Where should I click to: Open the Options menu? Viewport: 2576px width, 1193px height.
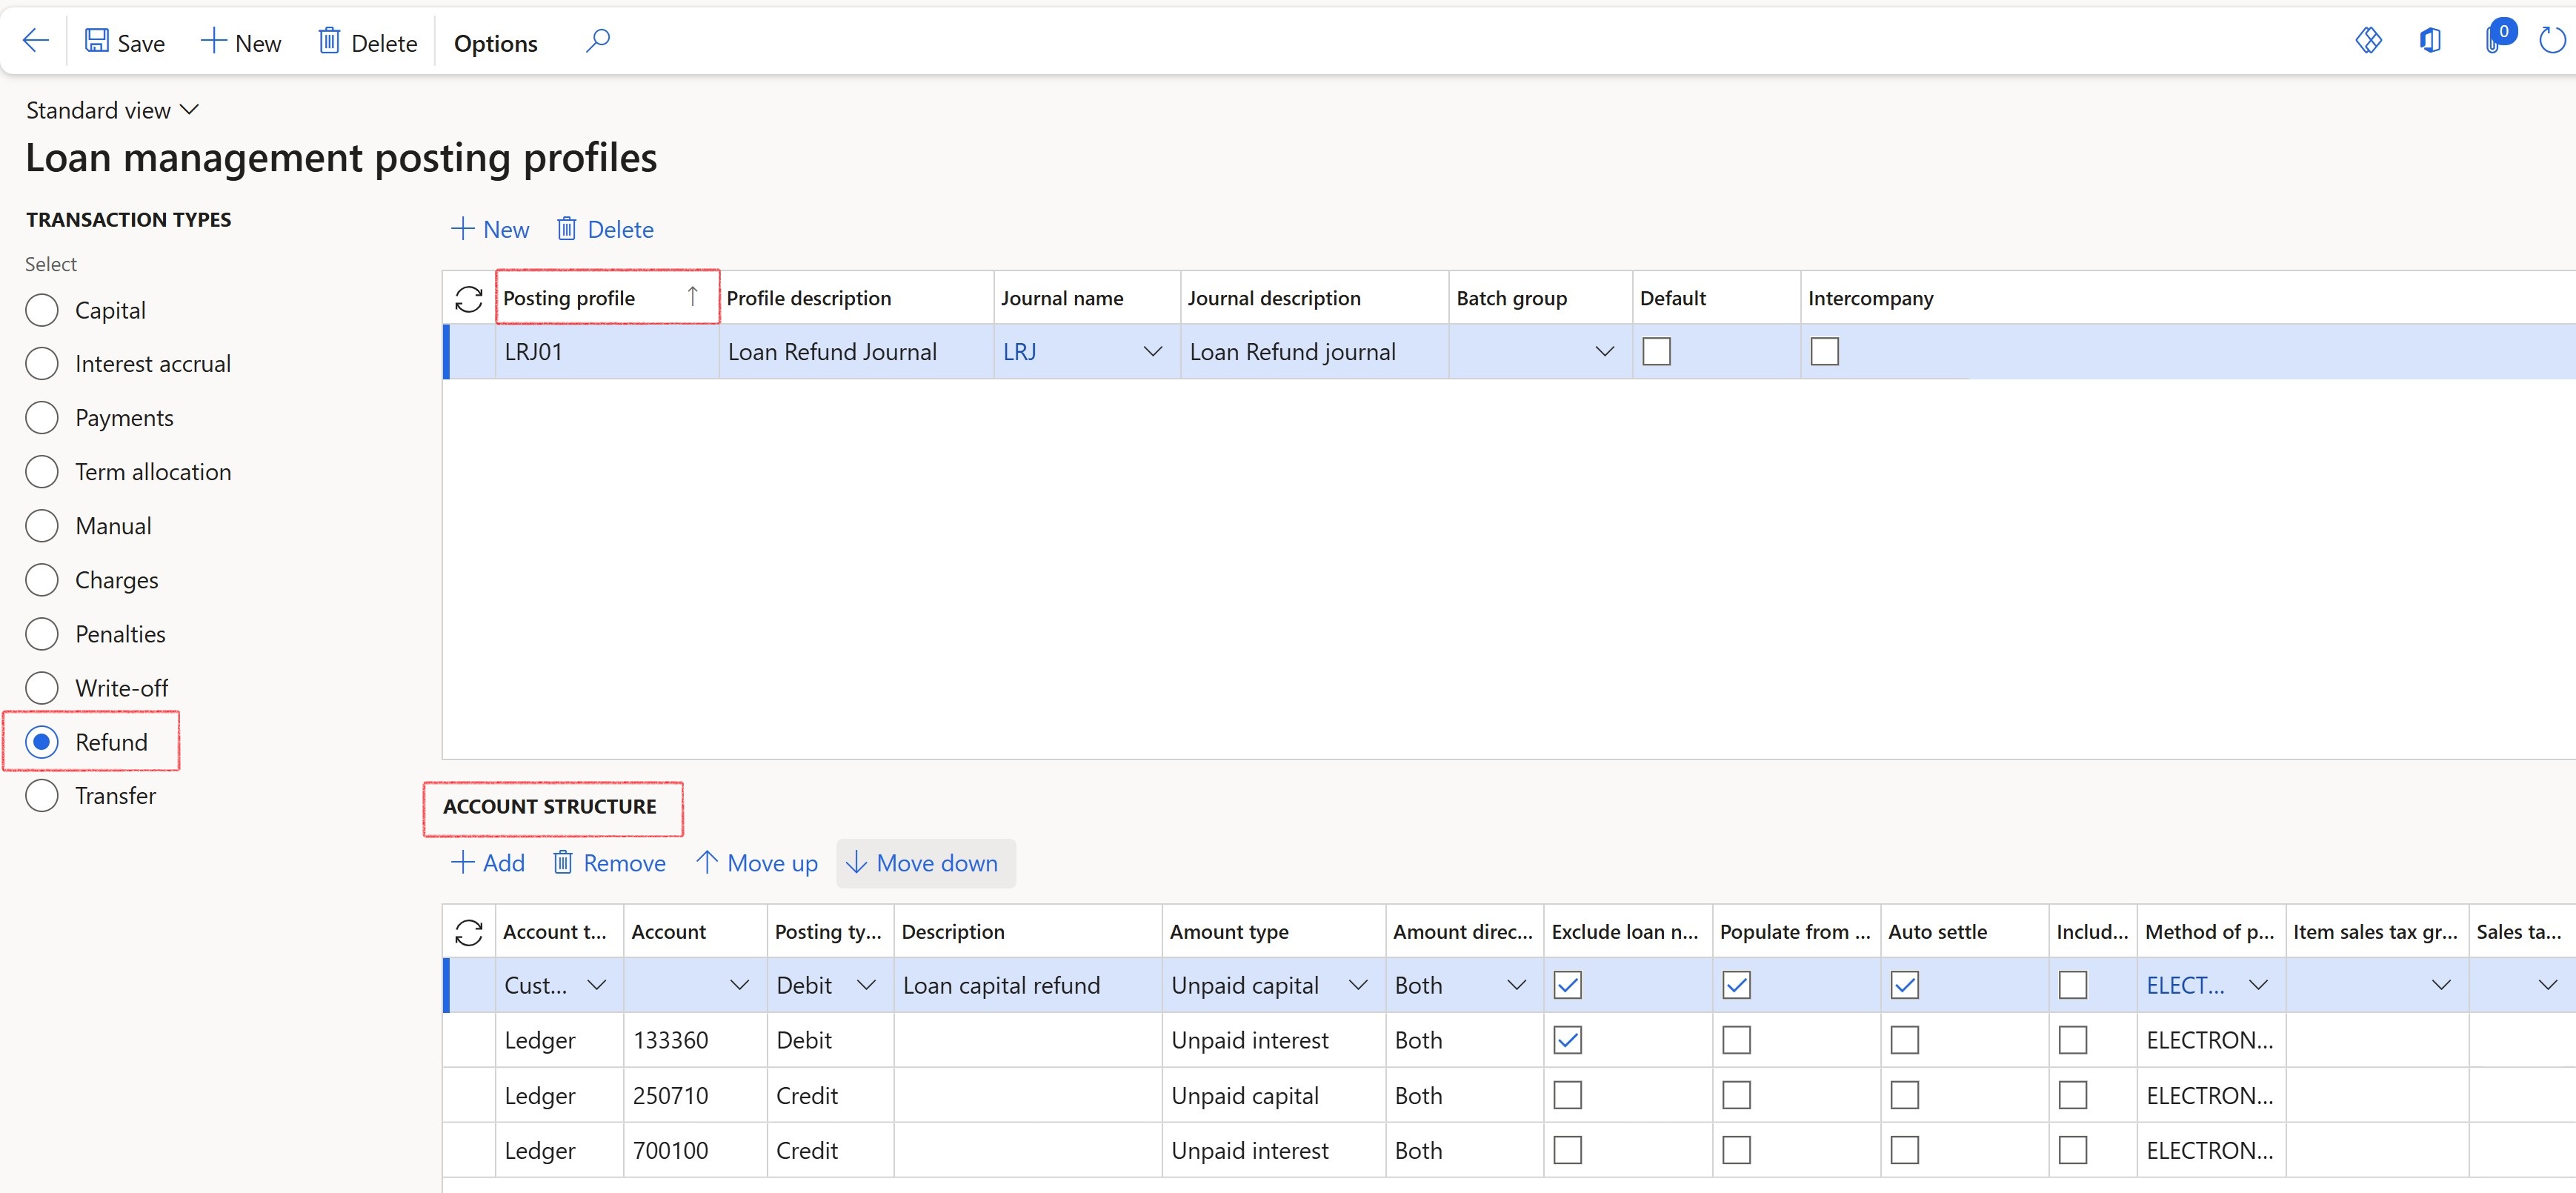495,43
